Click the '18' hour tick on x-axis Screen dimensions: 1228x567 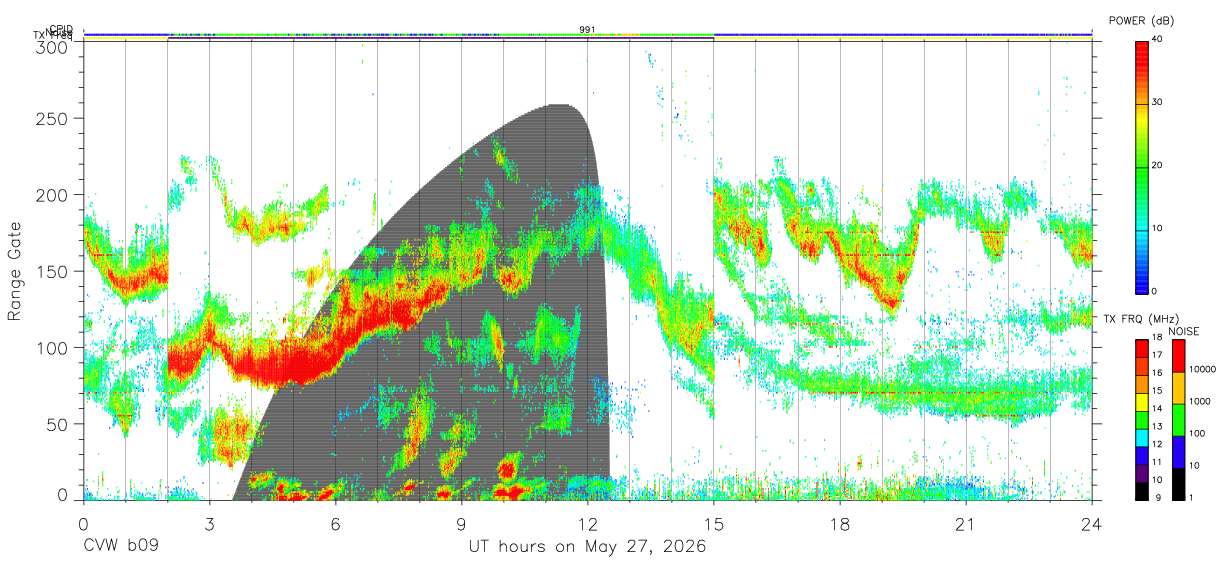[x=840, y=524]
